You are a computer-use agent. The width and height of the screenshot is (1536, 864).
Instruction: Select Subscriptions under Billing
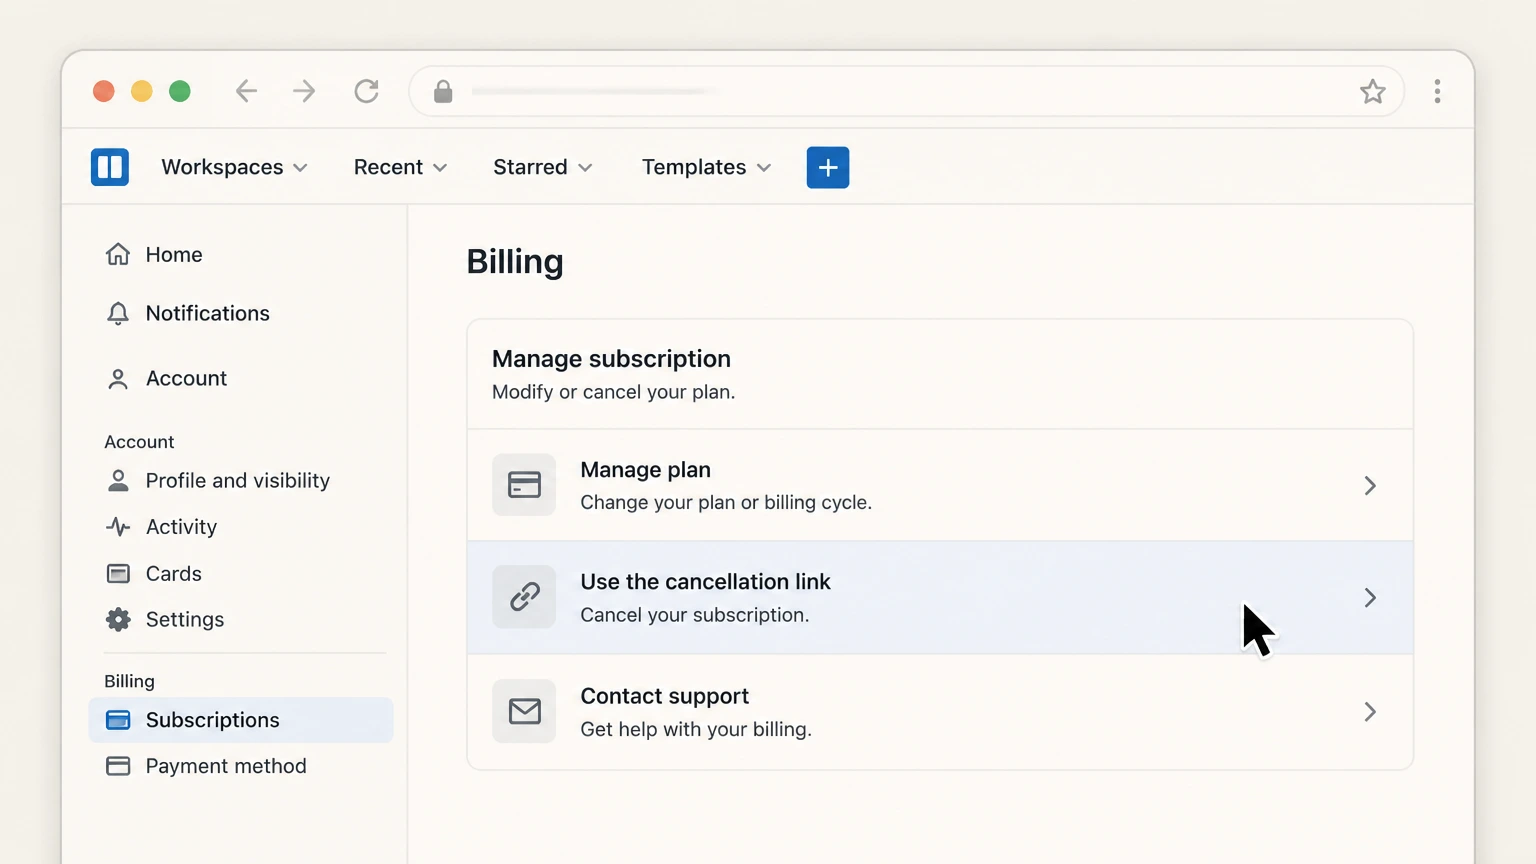[241, 720]
